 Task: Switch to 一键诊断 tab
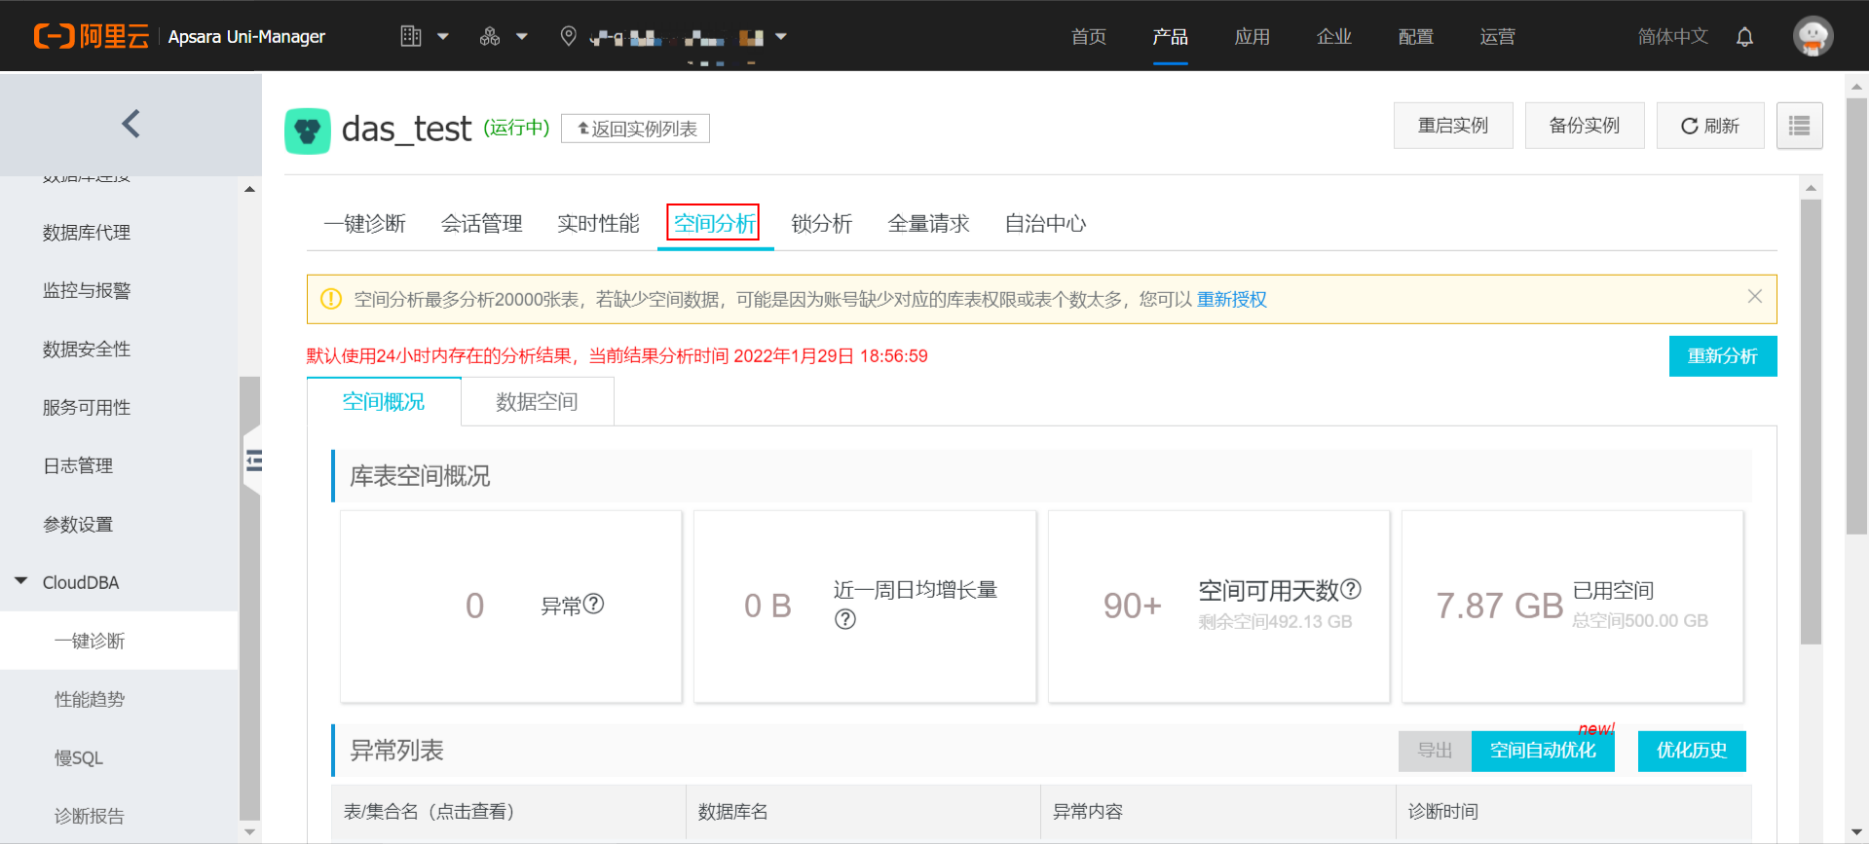pos(365,223)
